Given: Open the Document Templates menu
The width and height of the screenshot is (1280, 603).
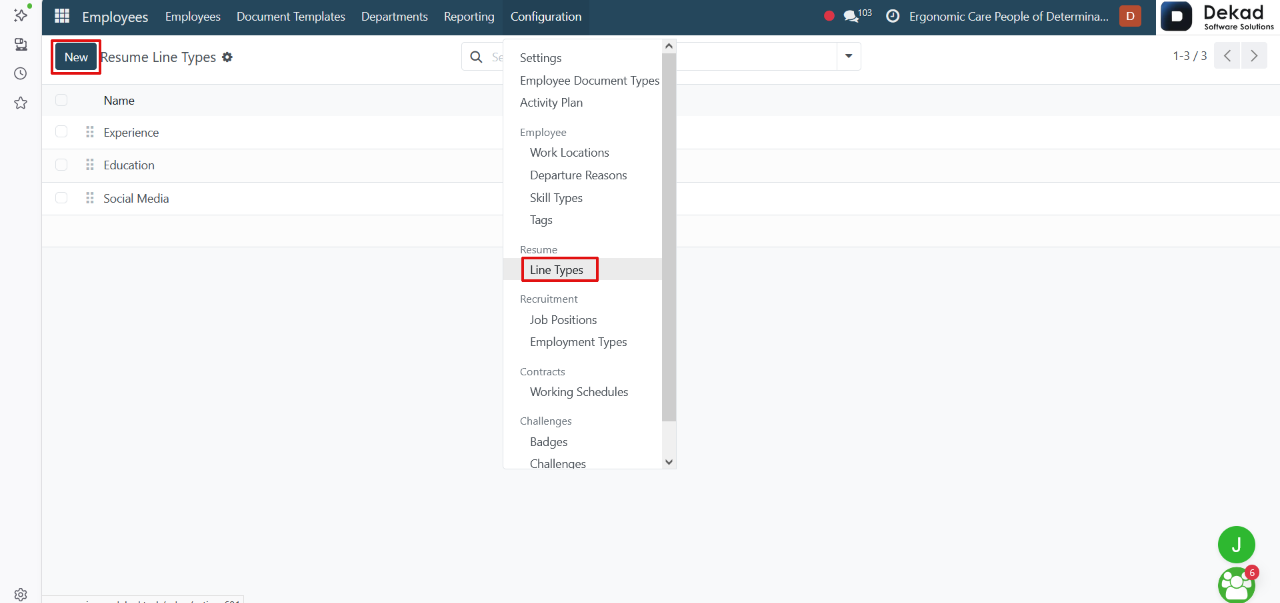Looking at the screenshot, I should [291, 16].
